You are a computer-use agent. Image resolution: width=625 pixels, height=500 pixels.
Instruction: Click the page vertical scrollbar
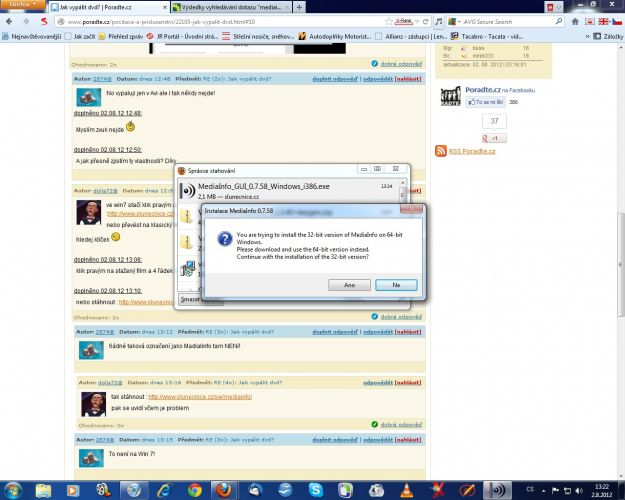(x=620, y=265)
